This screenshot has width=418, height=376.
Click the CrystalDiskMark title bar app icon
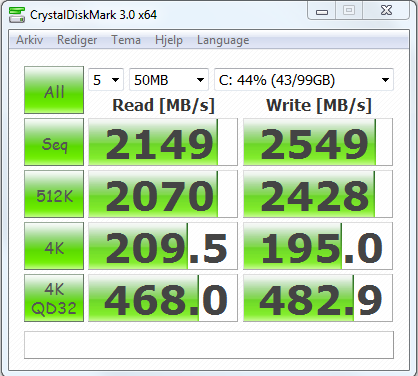coord(17,15)
